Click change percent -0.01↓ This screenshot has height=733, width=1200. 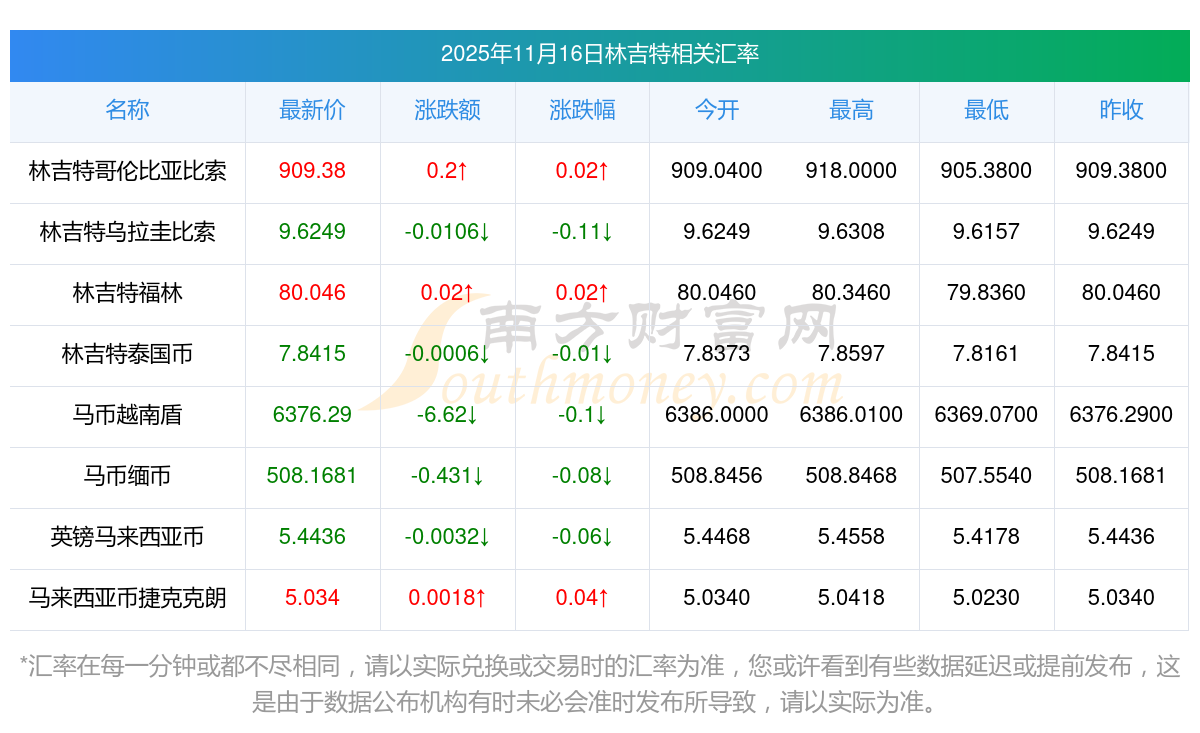coord(582,354)
